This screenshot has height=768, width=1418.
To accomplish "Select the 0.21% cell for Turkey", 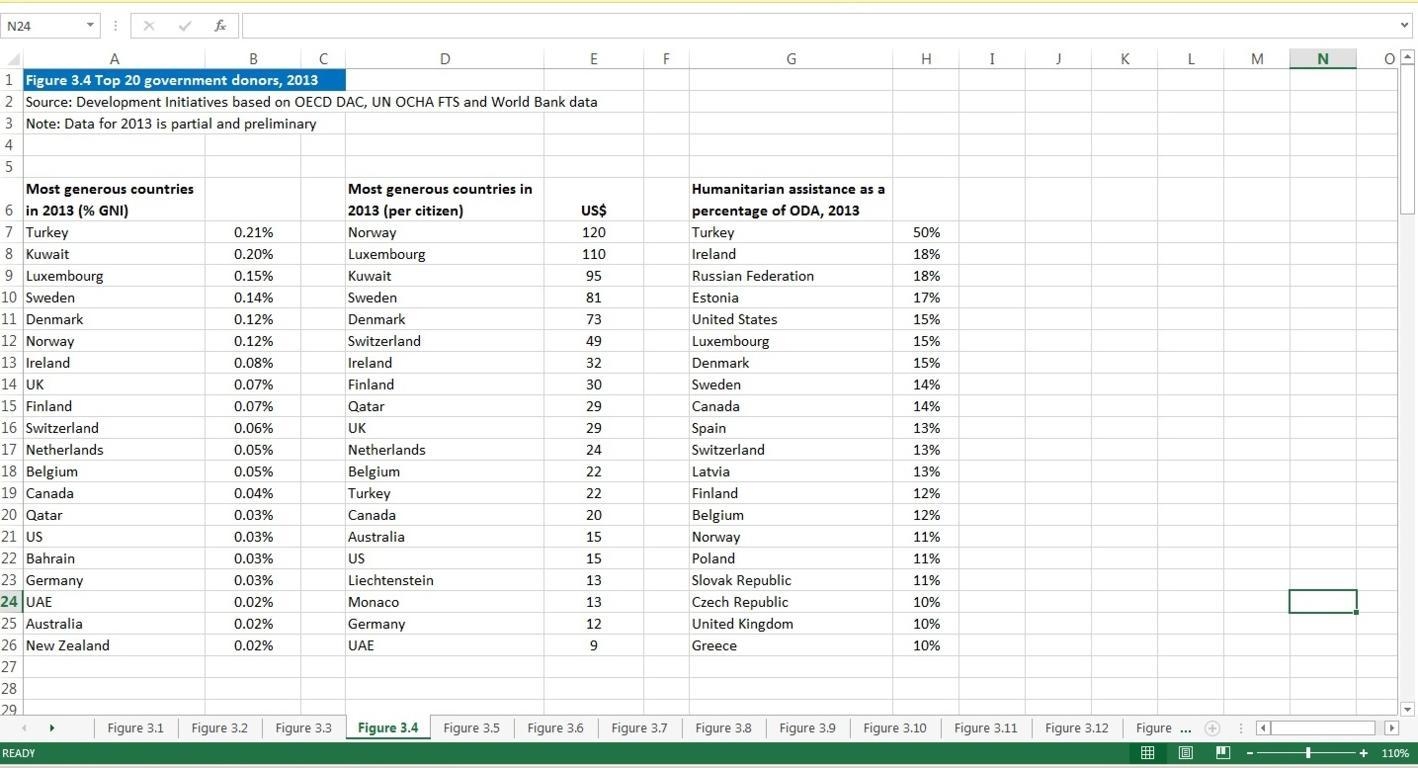I will click(253, 232).
